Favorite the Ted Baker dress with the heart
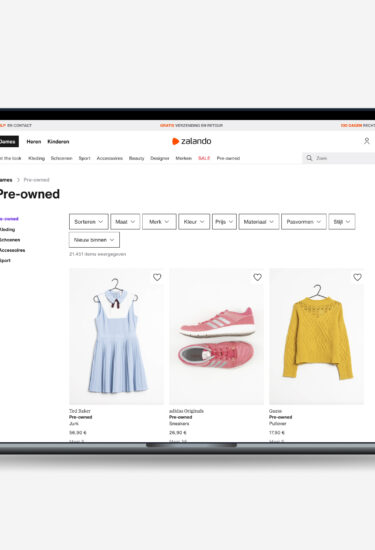 coord(157,277)
